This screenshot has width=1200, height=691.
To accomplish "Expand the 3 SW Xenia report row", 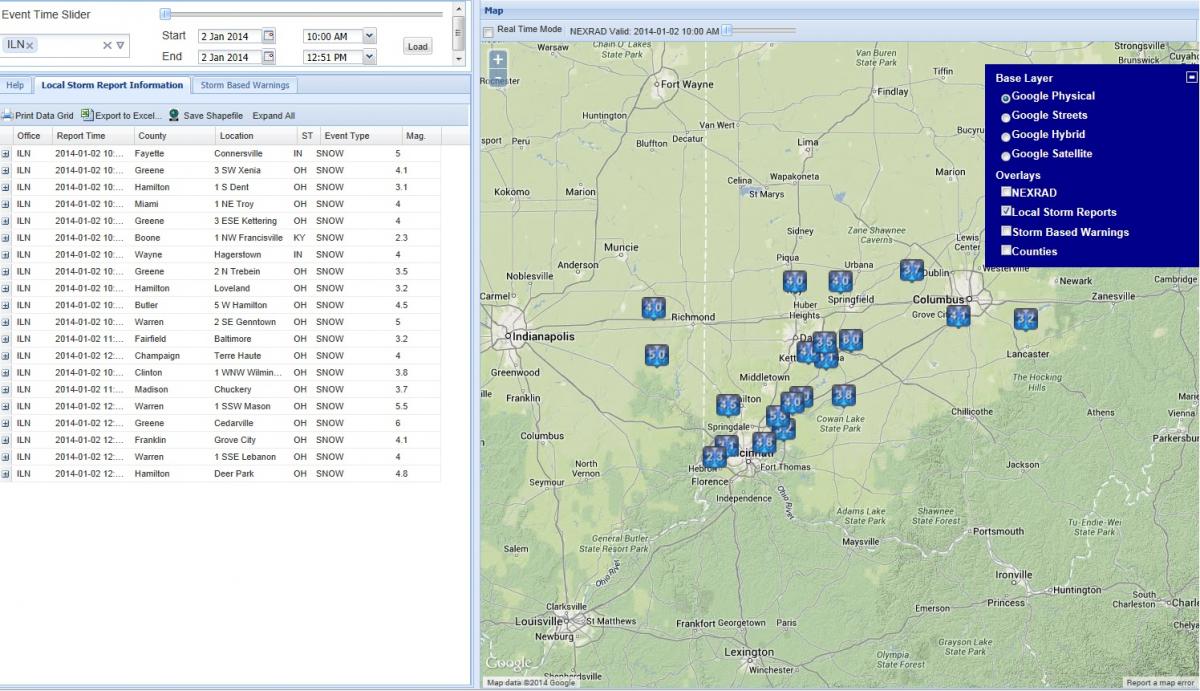I will pos(5,171).
